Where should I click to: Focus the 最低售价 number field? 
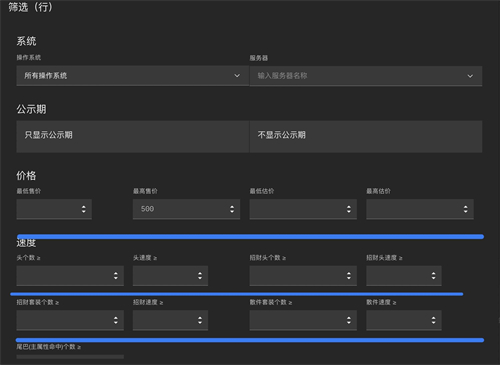(x=54, y=209)
